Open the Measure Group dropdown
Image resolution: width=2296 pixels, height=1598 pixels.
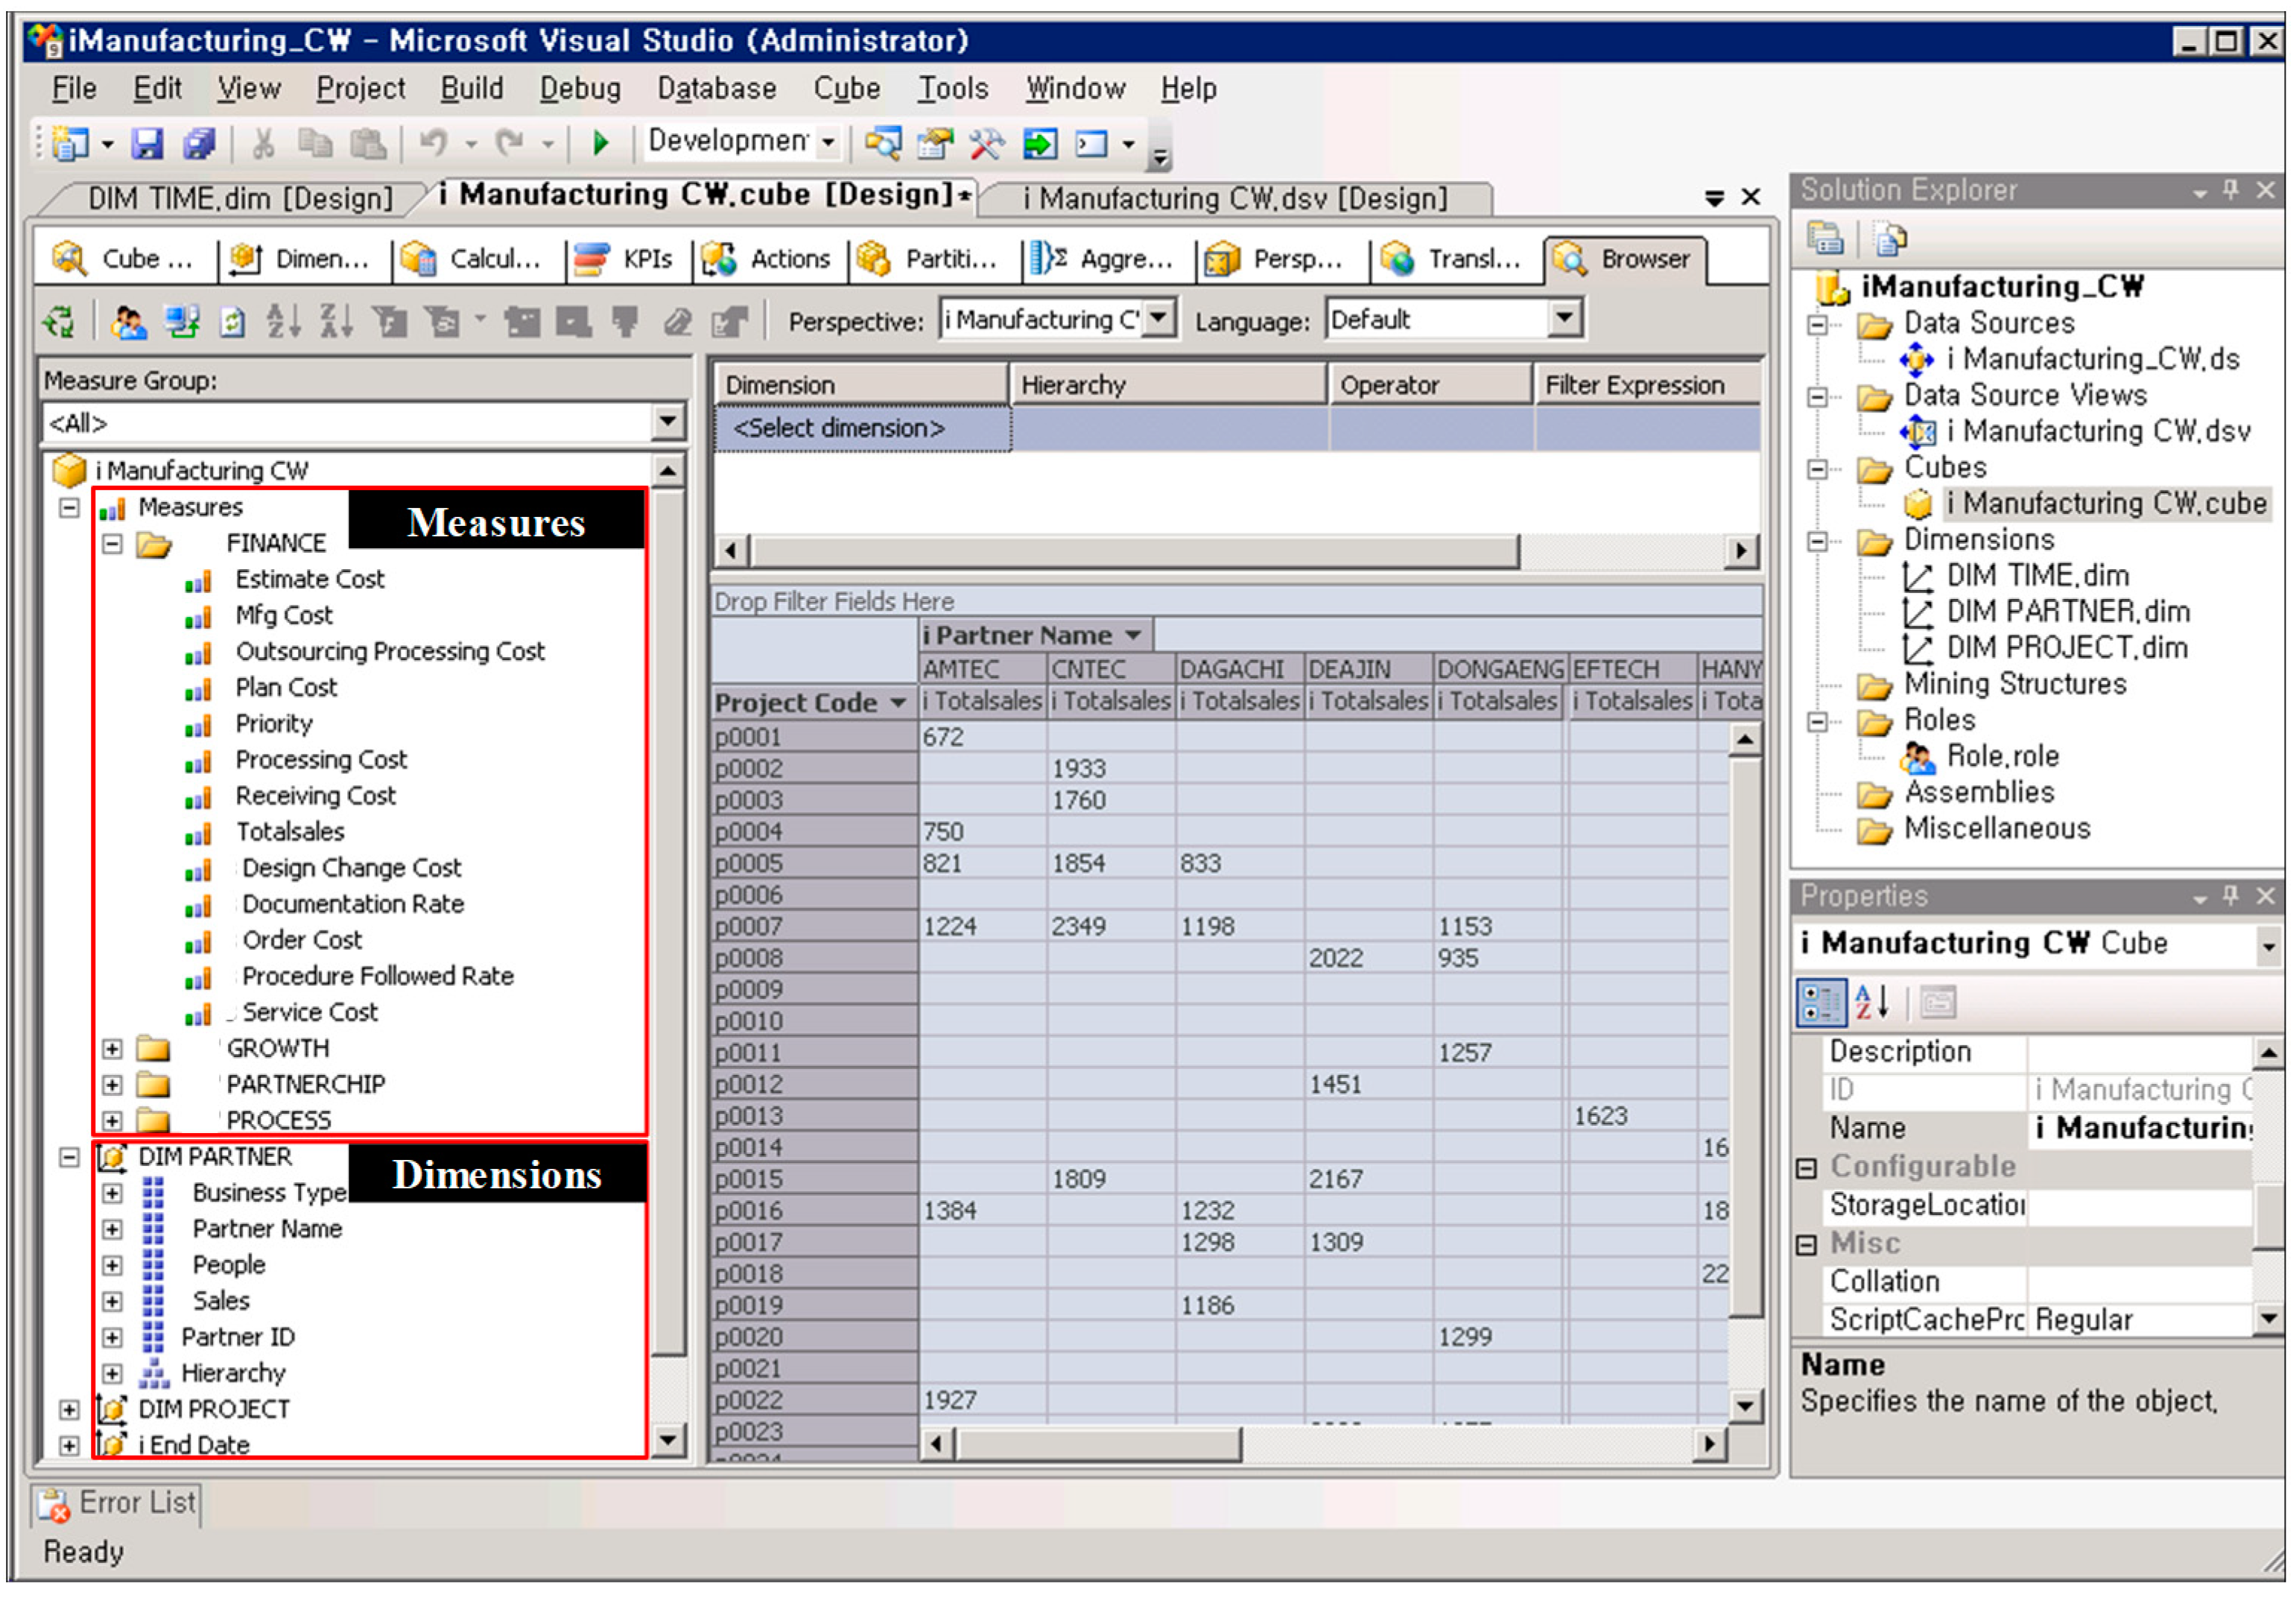668,421
